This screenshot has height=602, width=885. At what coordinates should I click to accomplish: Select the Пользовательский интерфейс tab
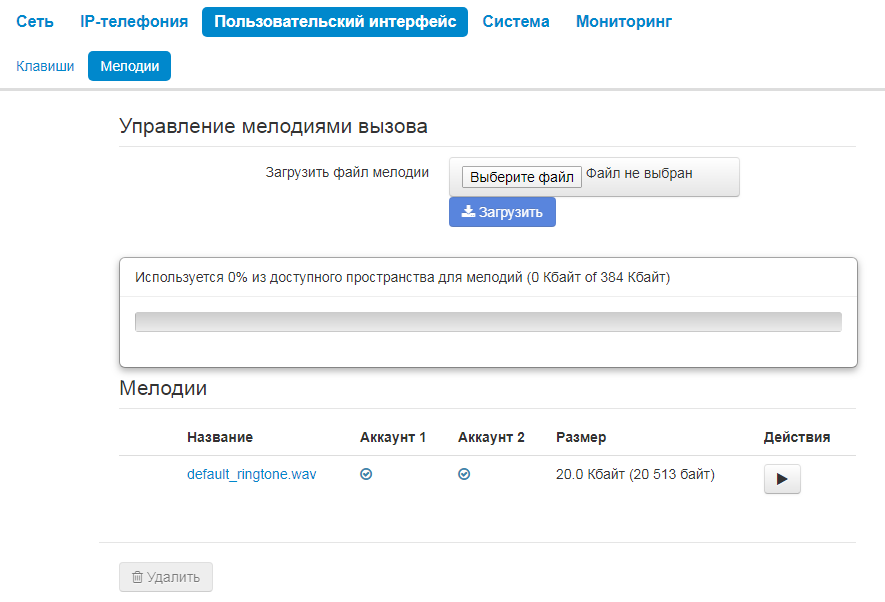pyautogui.click(x=335, y=21)
